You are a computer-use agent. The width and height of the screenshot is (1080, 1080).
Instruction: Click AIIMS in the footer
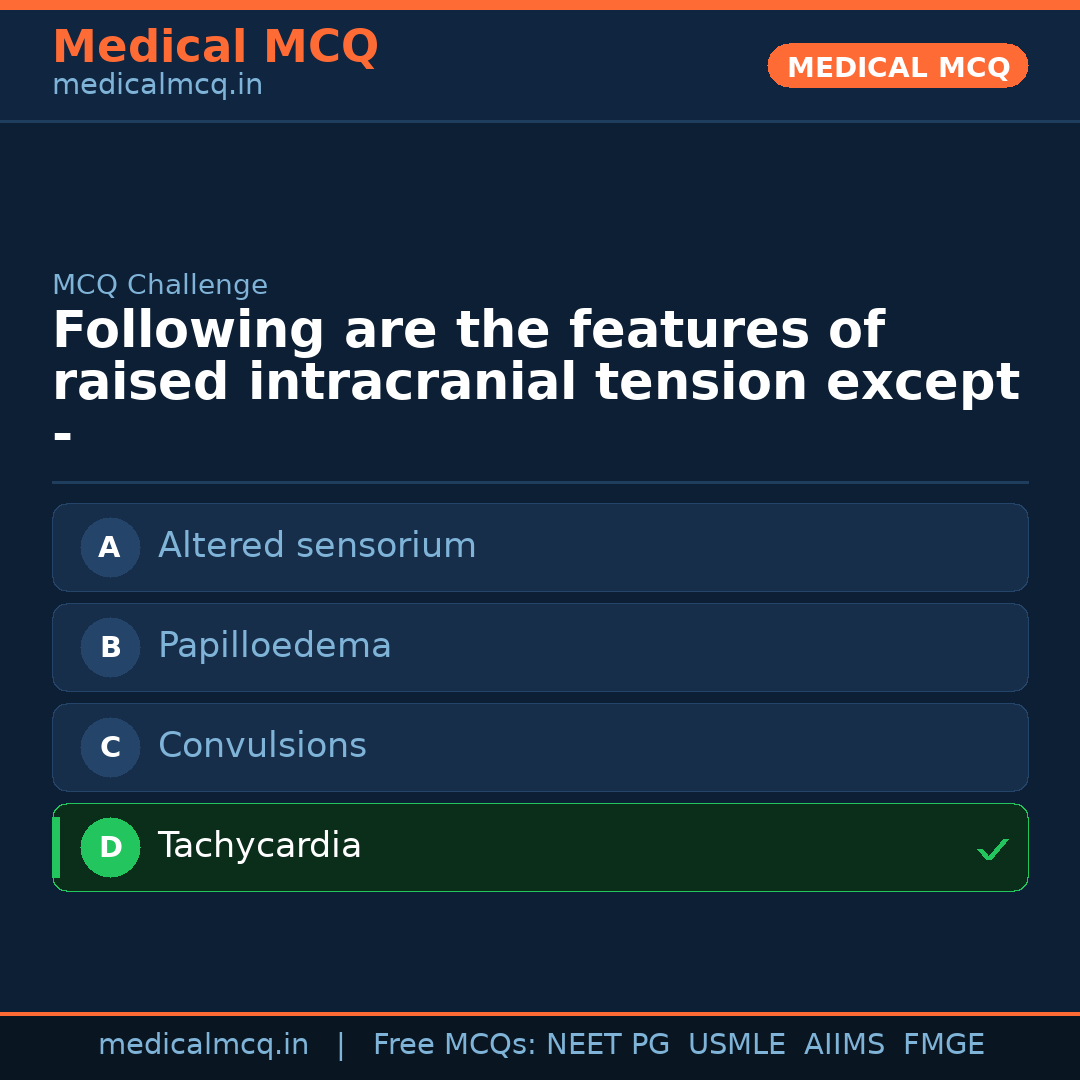click(844, 1045)
